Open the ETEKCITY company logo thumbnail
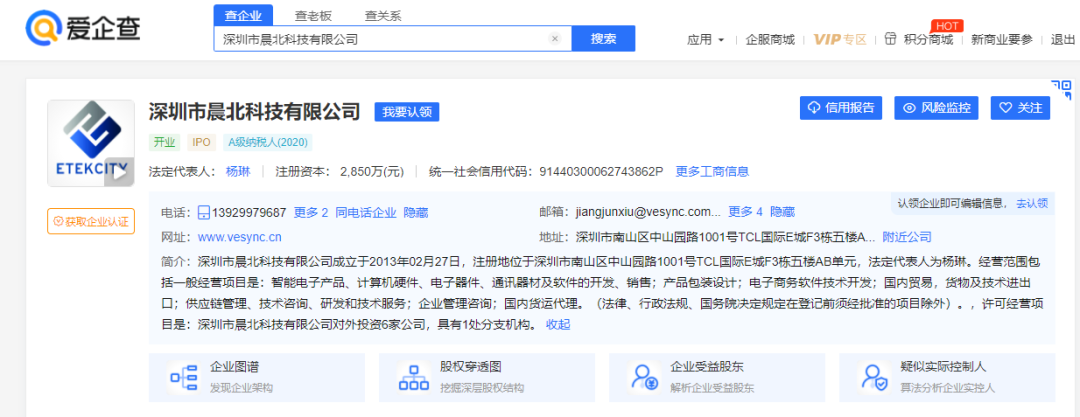The height and width of the screenshot is (417, 1080). [x=90, y=143]
